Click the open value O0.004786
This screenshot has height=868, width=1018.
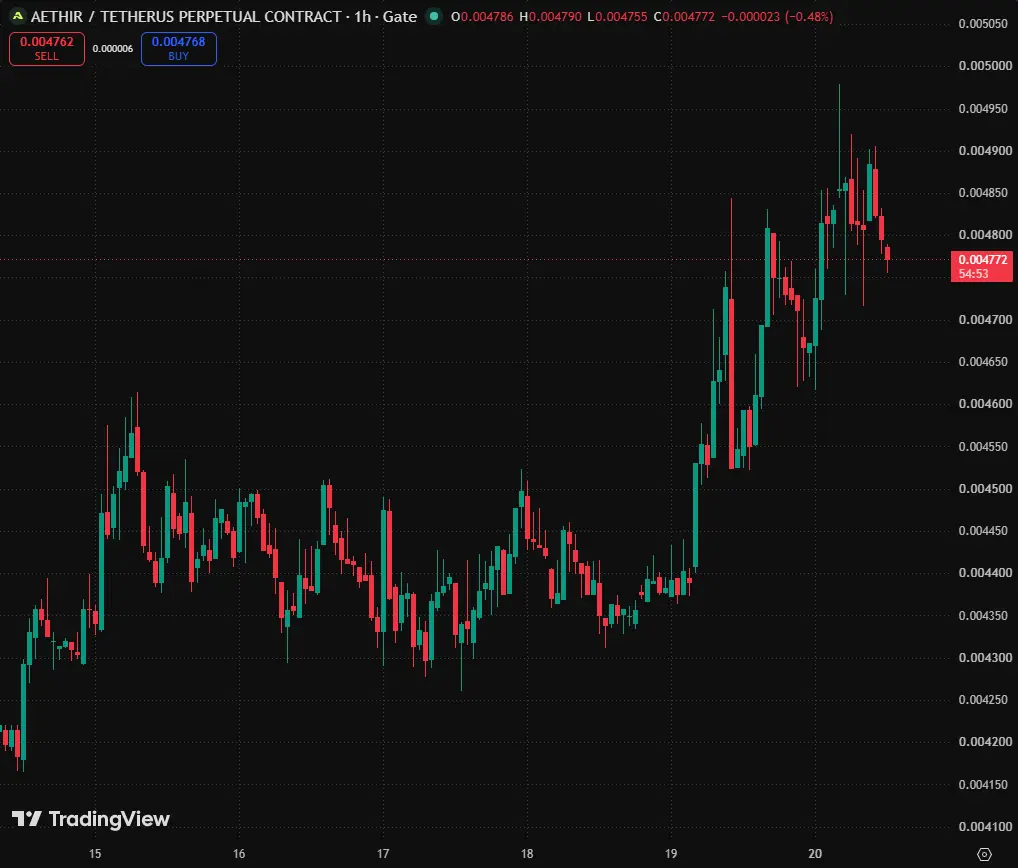point(482,17)
